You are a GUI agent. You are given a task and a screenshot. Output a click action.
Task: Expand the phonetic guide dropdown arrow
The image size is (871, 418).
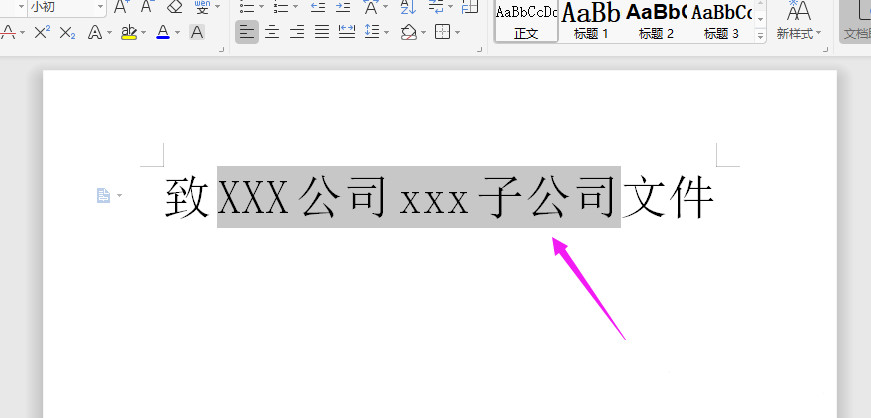tap(217, 7)
